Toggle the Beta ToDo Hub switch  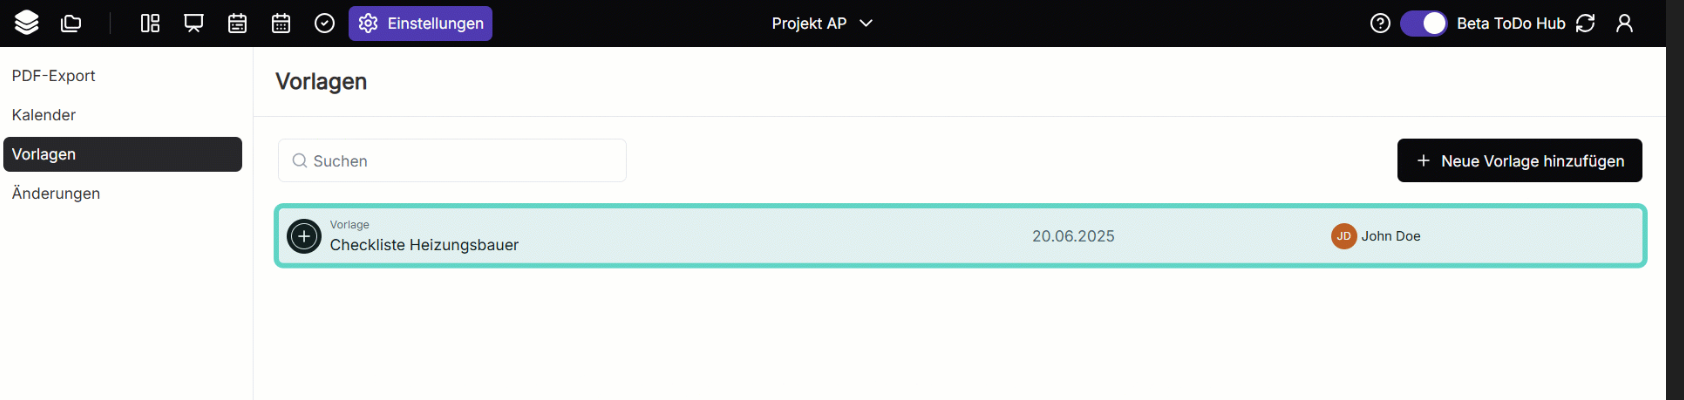(1423, 23)
